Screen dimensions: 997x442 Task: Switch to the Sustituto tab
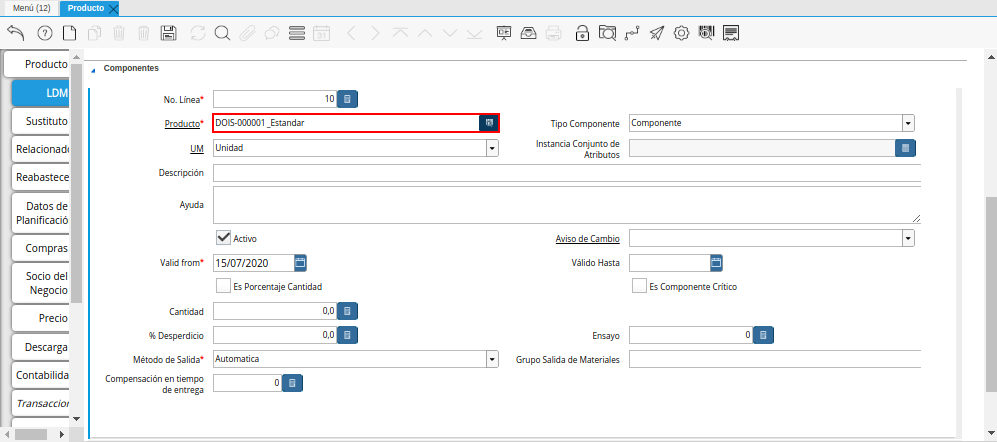pos(41,121)
